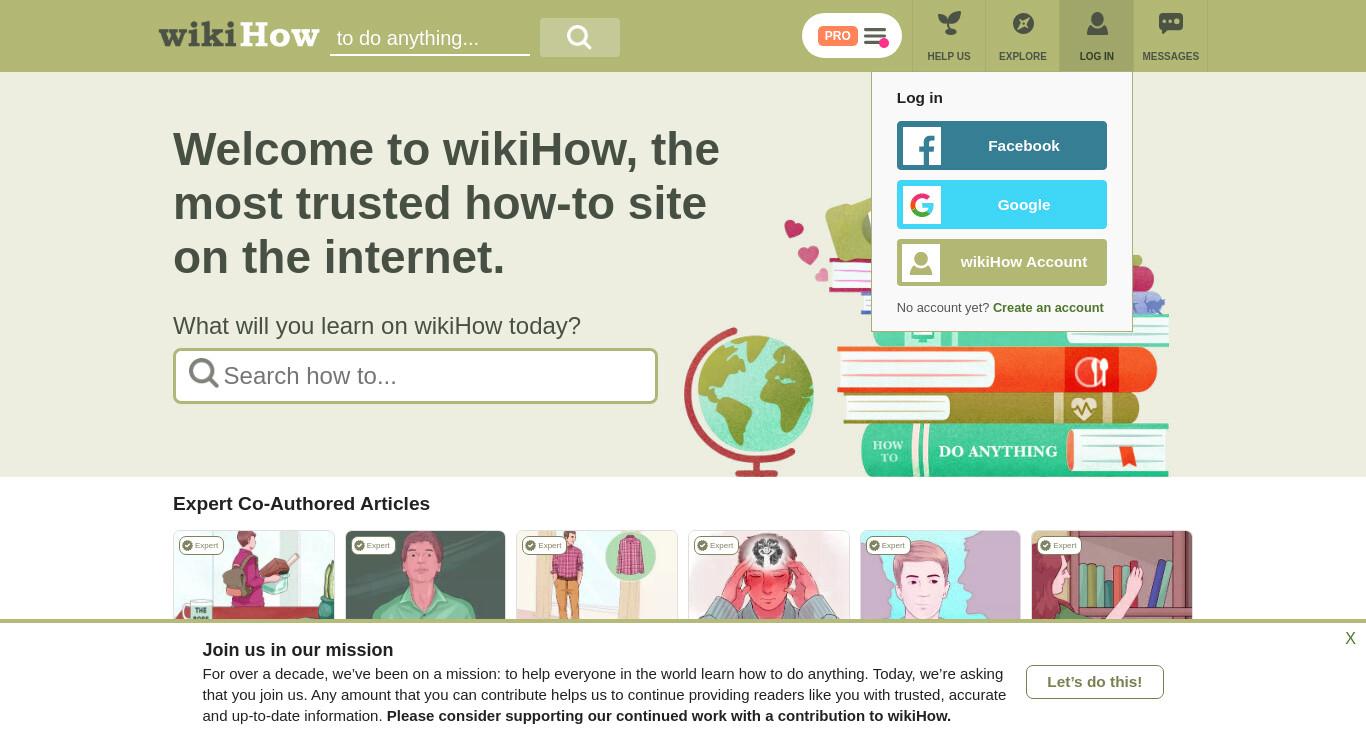This screenshot has width=1366, height=741.
Task: Open the expert article with bookshelf illustration
Action: coord(1112,576)
